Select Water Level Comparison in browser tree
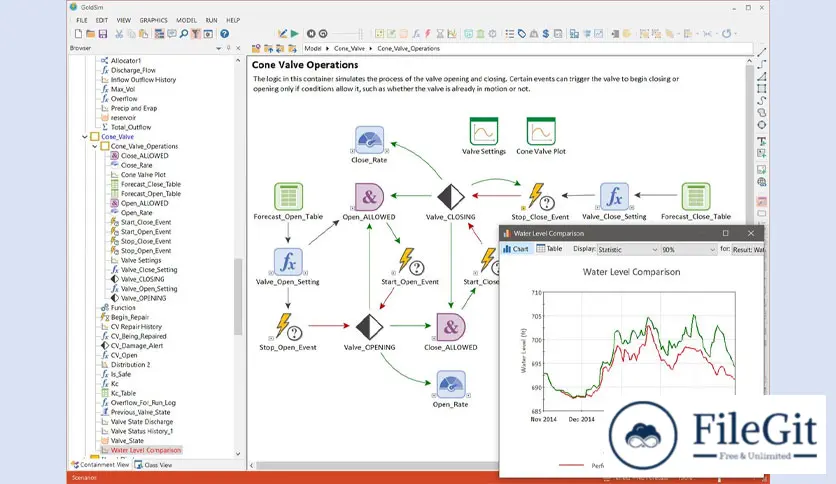Image resolution: width=836 pixels, height=484 pixels. tap(146, 450)
